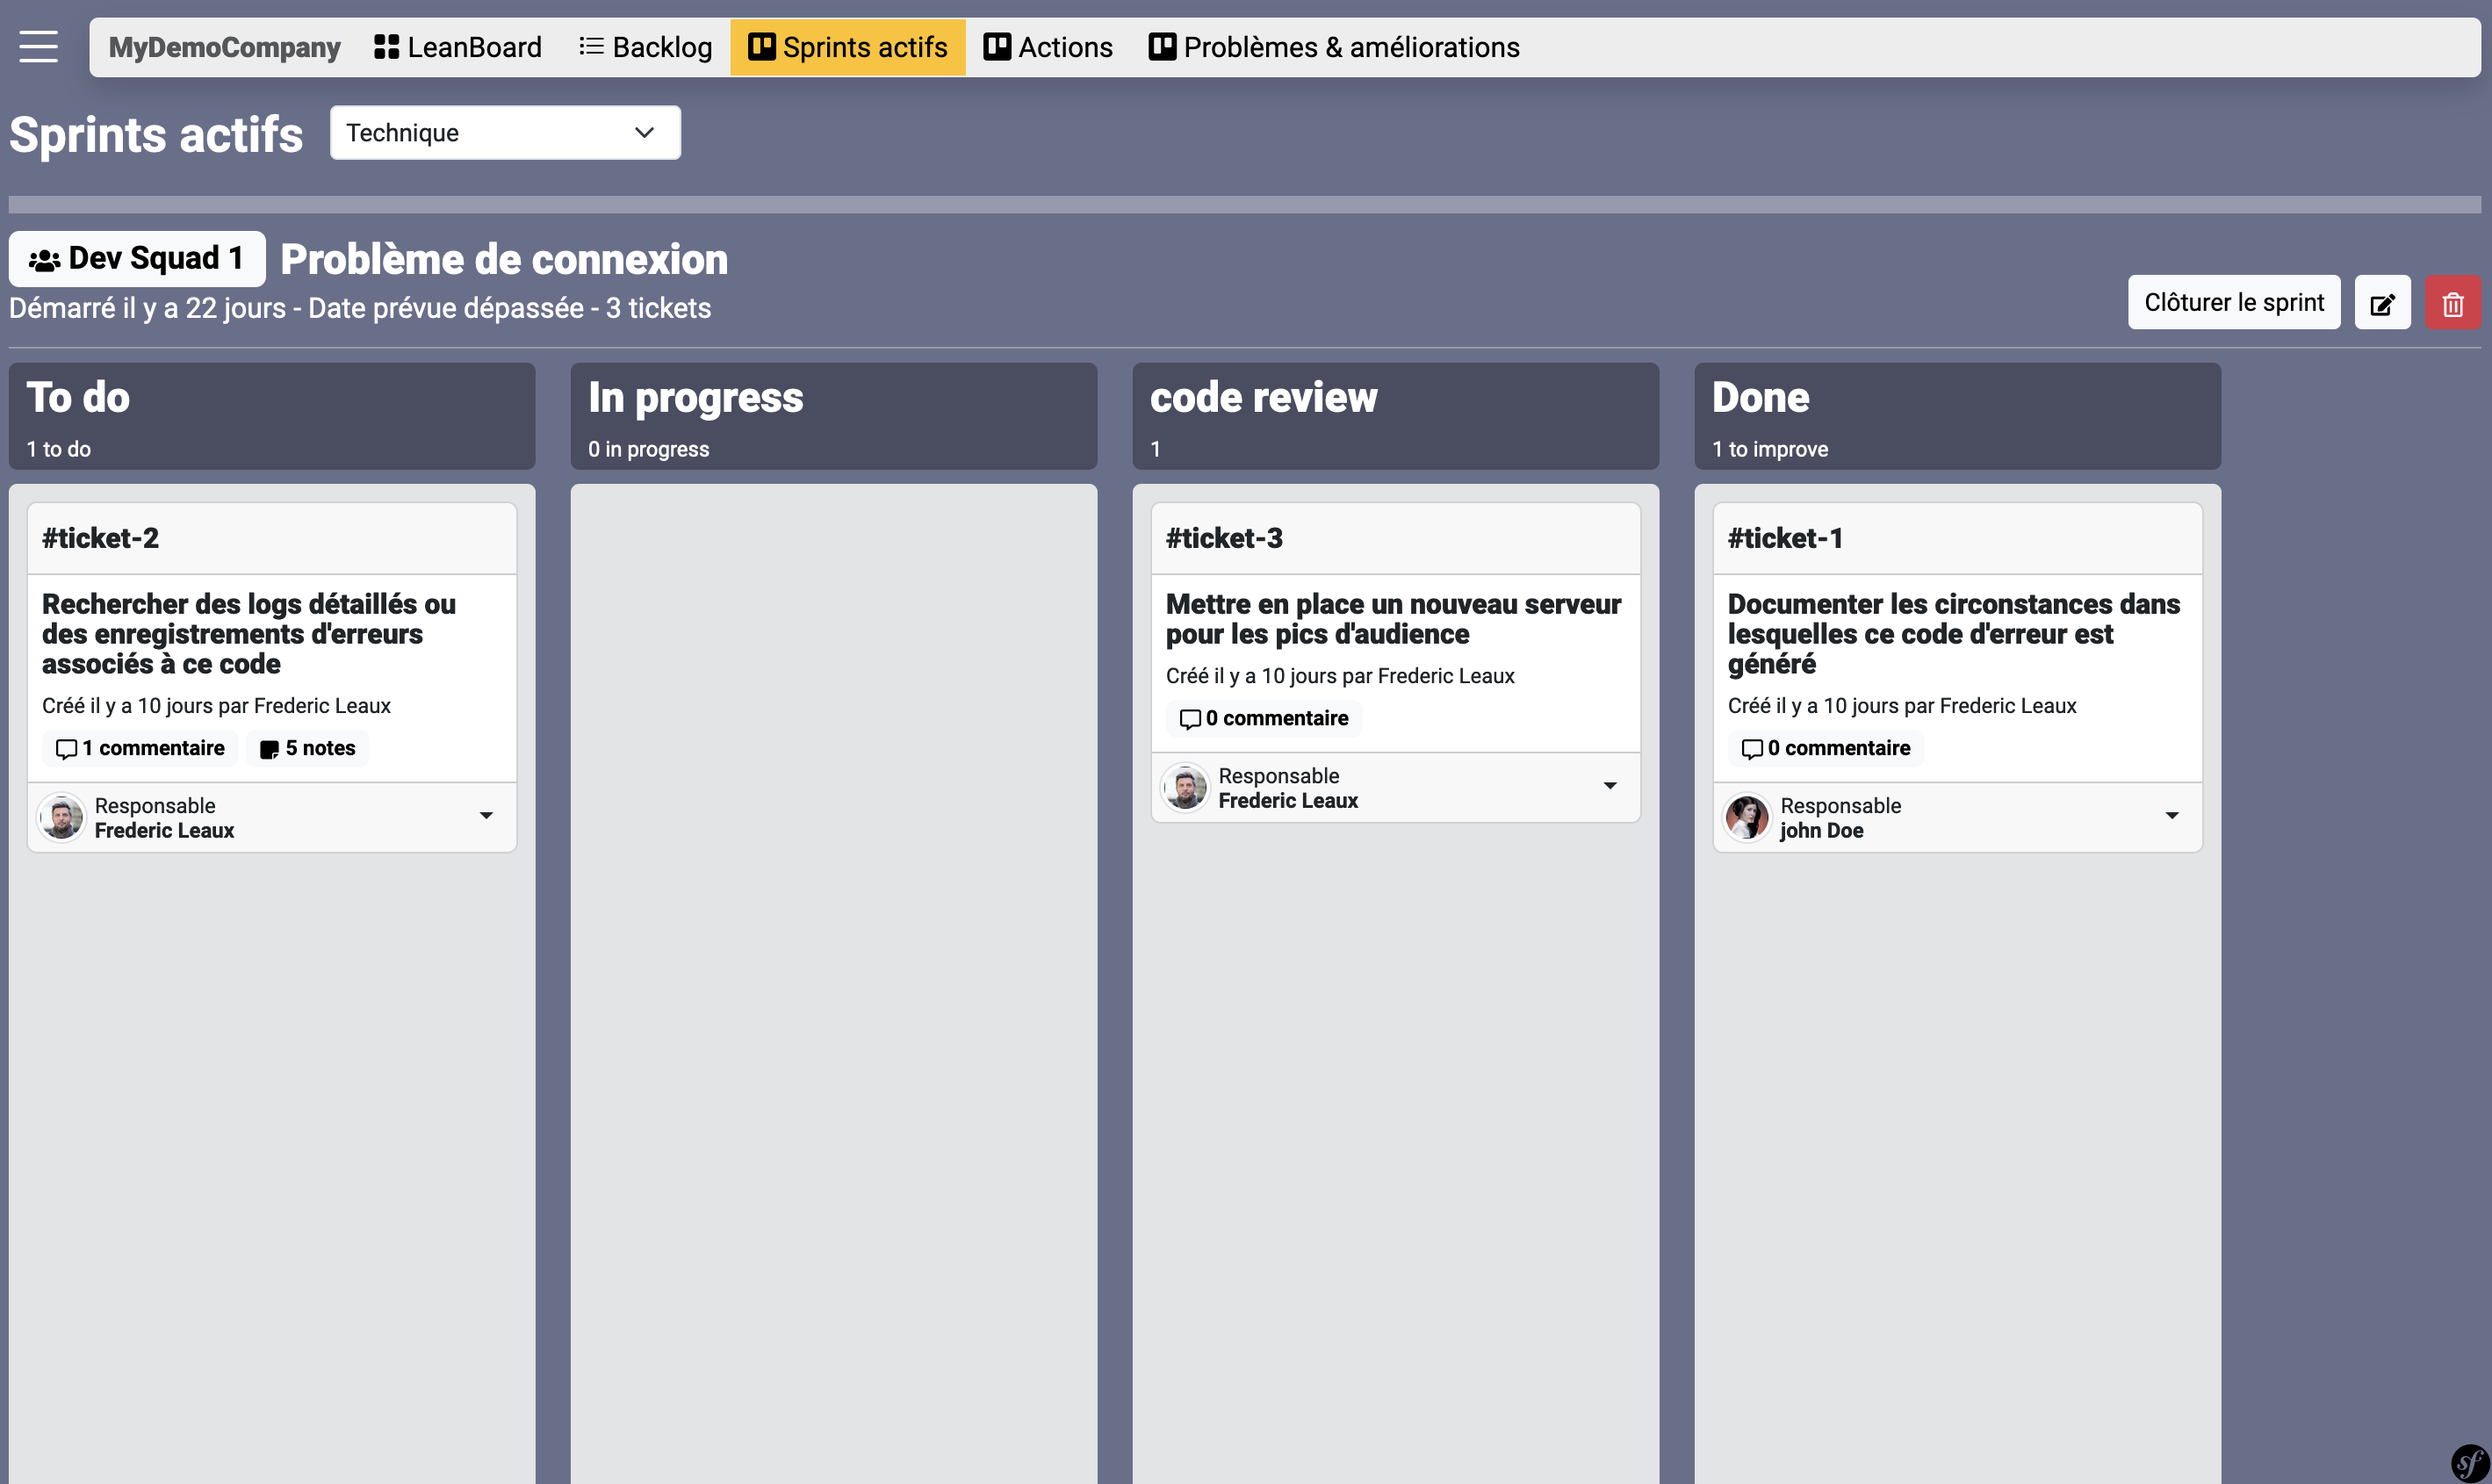Expand the Responsable dropdown on ticket-1
The width and height of the screenshot is (2492, 1484).
(2172, 816)
